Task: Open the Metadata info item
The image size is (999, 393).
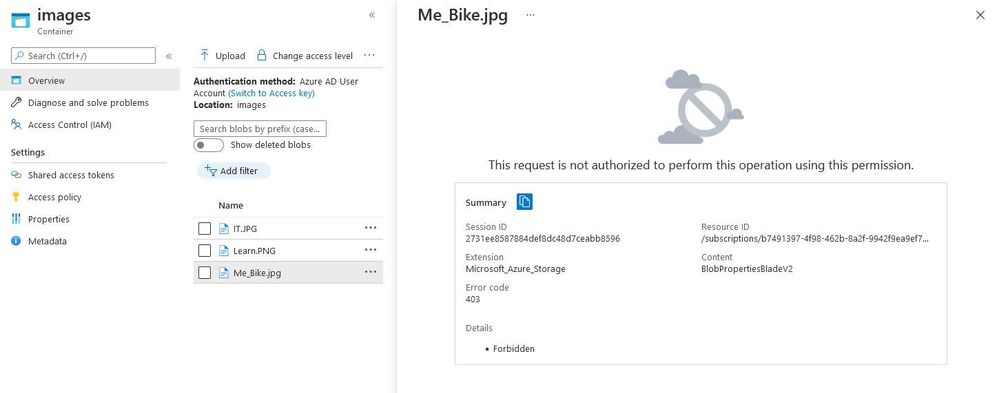Action: click(16, 241)
